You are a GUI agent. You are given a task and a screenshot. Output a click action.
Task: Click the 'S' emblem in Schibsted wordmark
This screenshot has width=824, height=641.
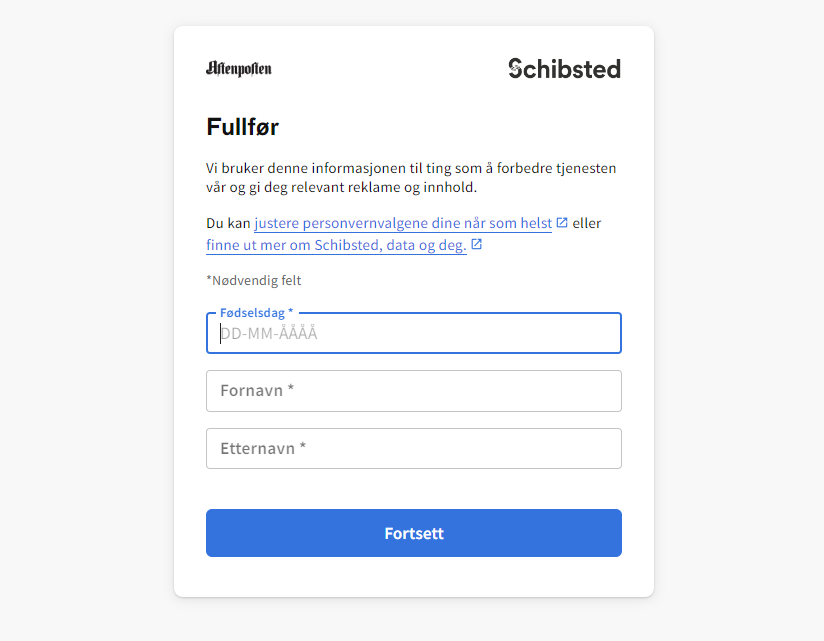tap(516, 69)
